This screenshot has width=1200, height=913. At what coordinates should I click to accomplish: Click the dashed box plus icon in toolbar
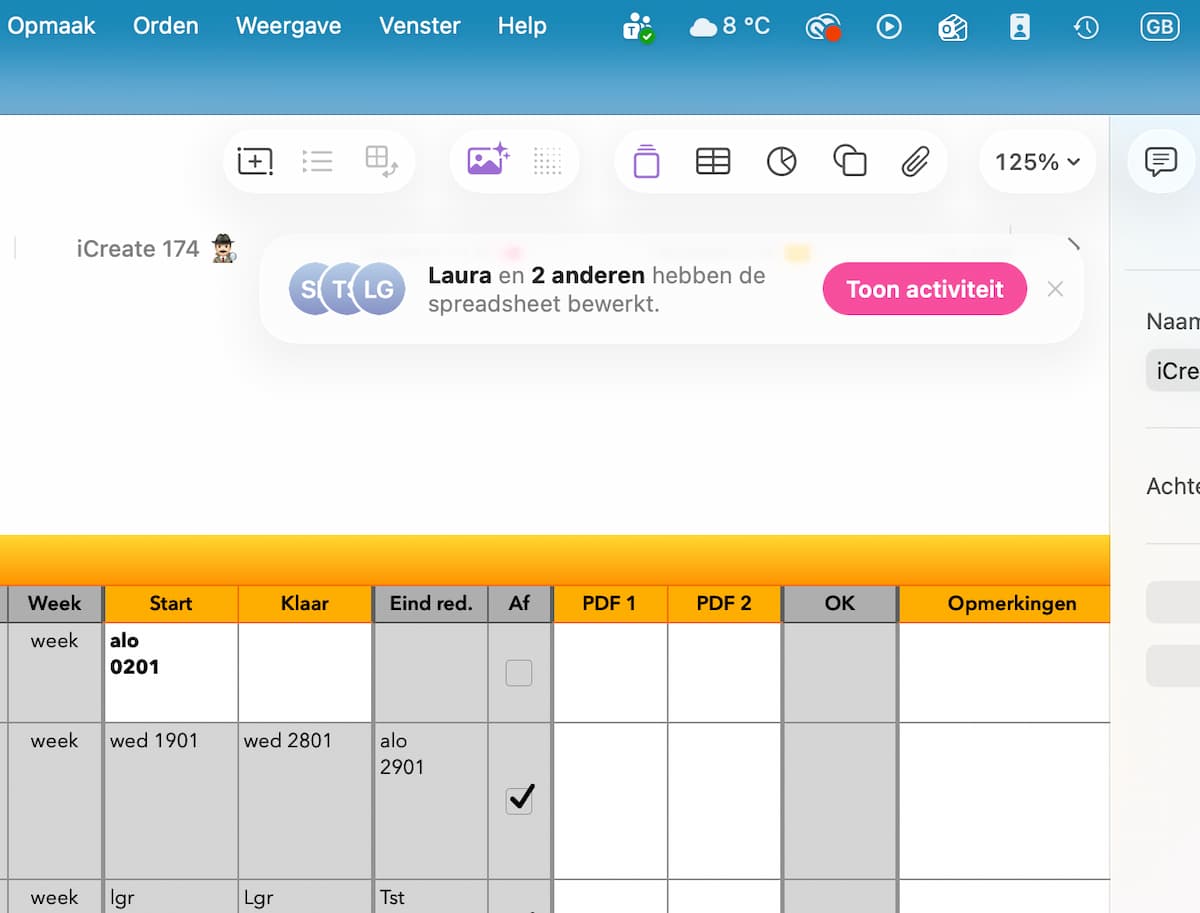click(x=255, y=161)
